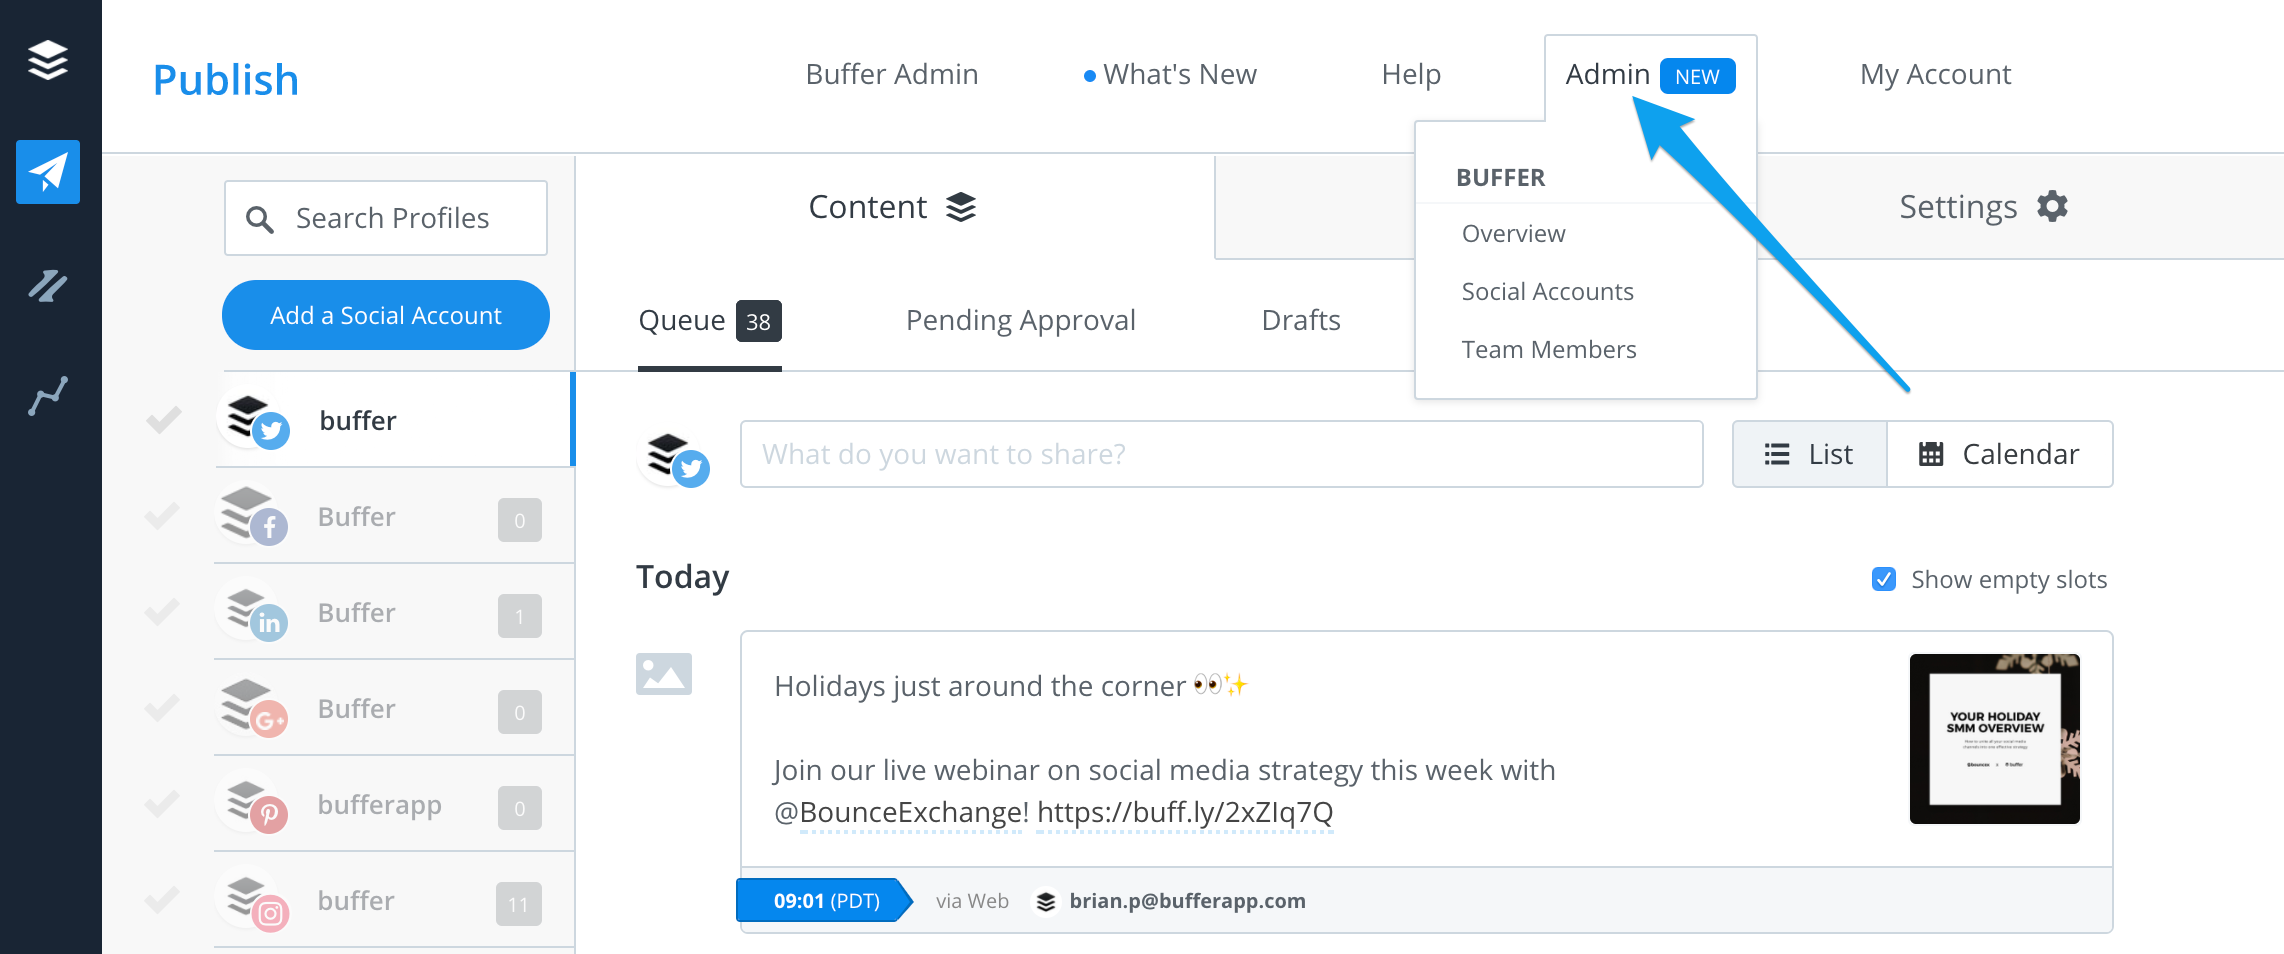The height and width of the screenshot is (954, 2284).
Task: Switch to the Pending Approval tab
Action: tap(1020, 320)
